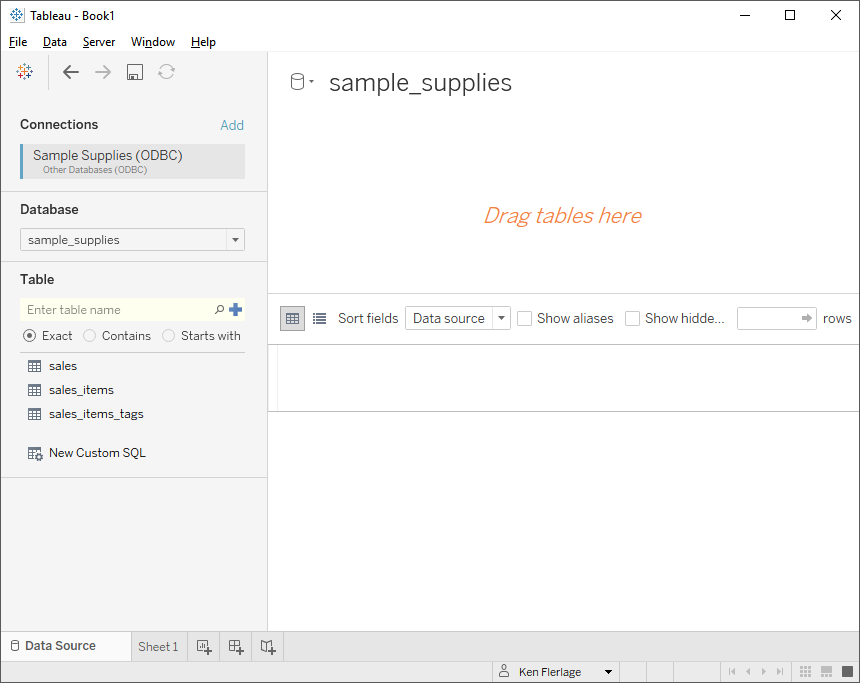
Task: Open the Database sample_supplies dropdown
Action: pyautogui.click(x=132, y=240)
